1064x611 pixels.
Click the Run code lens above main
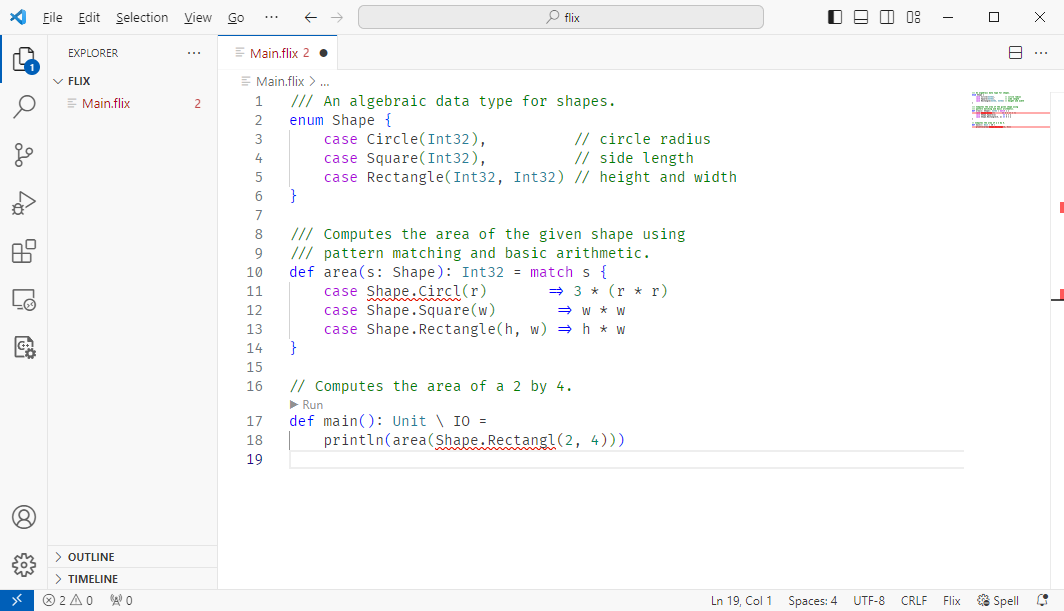[306, 404]
